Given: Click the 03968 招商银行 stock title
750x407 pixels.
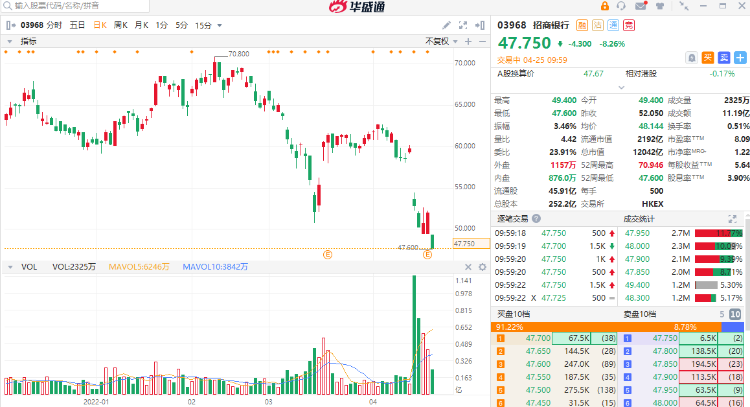Looking at the screenshot, I should (x=533, y=25).
